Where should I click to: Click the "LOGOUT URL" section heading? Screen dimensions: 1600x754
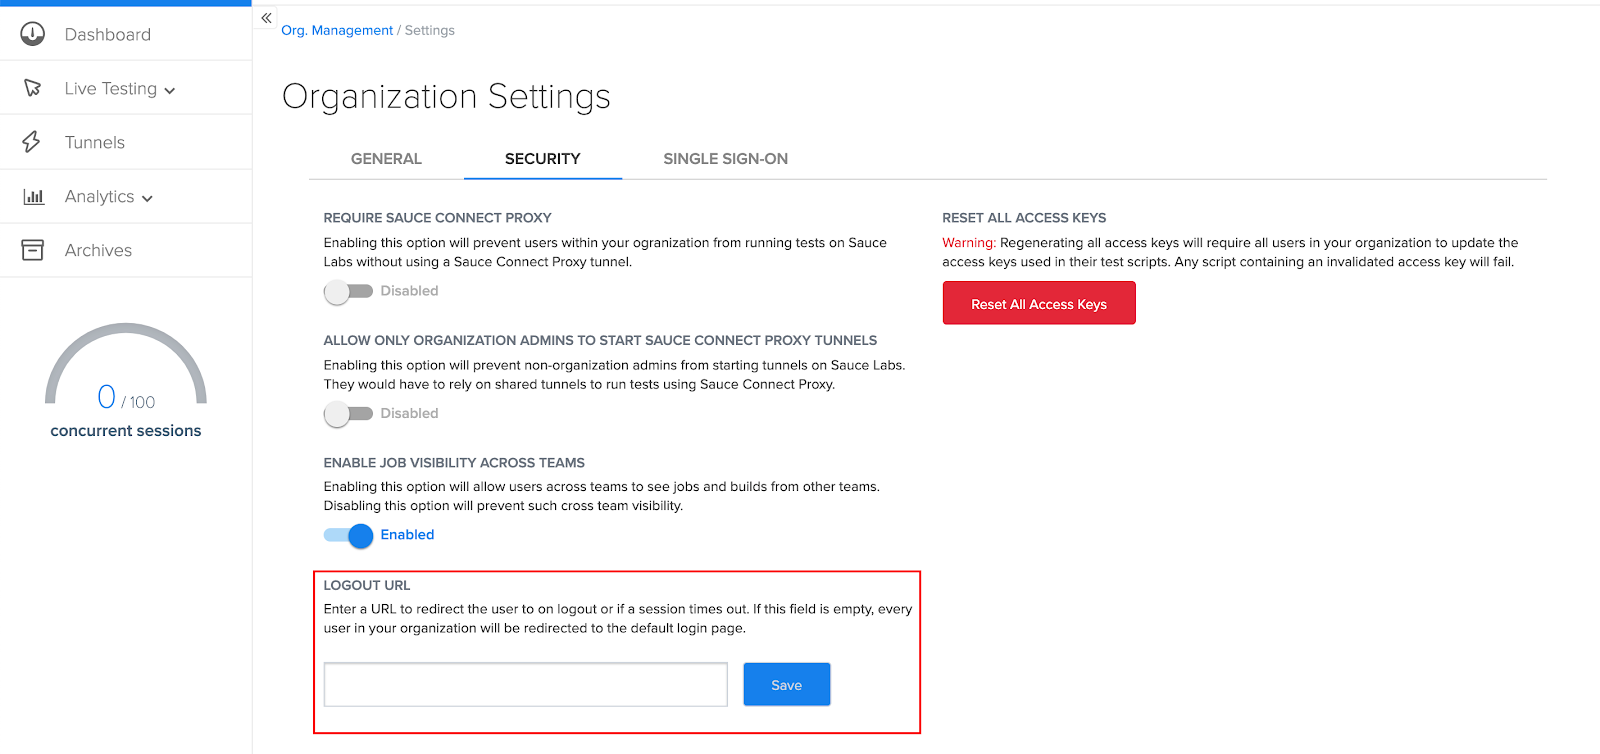[x=367, y=585]
